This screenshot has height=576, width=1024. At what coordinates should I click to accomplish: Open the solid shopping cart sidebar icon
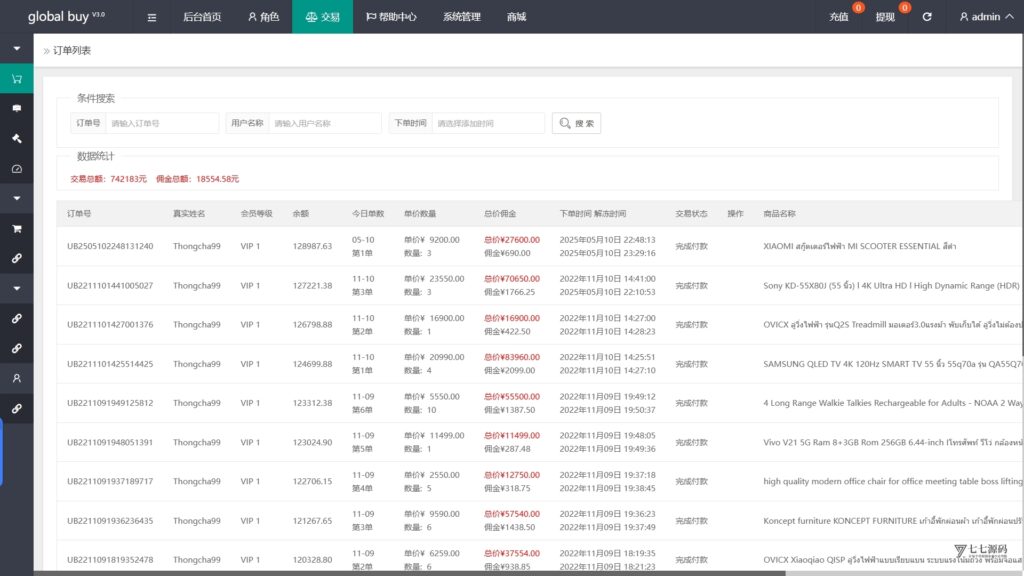[x=17, y=229]
